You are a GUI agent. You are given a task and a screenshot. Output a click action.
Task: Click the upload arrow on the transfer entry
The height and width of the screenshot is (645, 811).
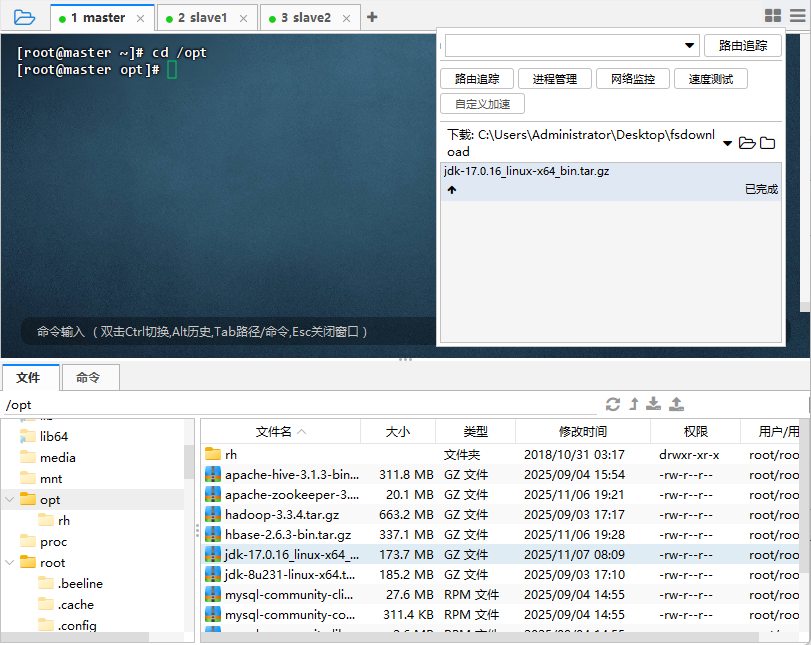pyautogui.click(x=452, y=190)
